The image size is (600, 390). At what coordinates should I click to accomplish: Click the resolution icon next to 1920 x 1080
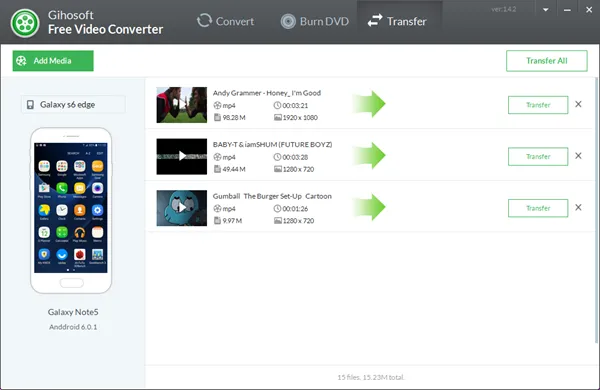[278, 117]
